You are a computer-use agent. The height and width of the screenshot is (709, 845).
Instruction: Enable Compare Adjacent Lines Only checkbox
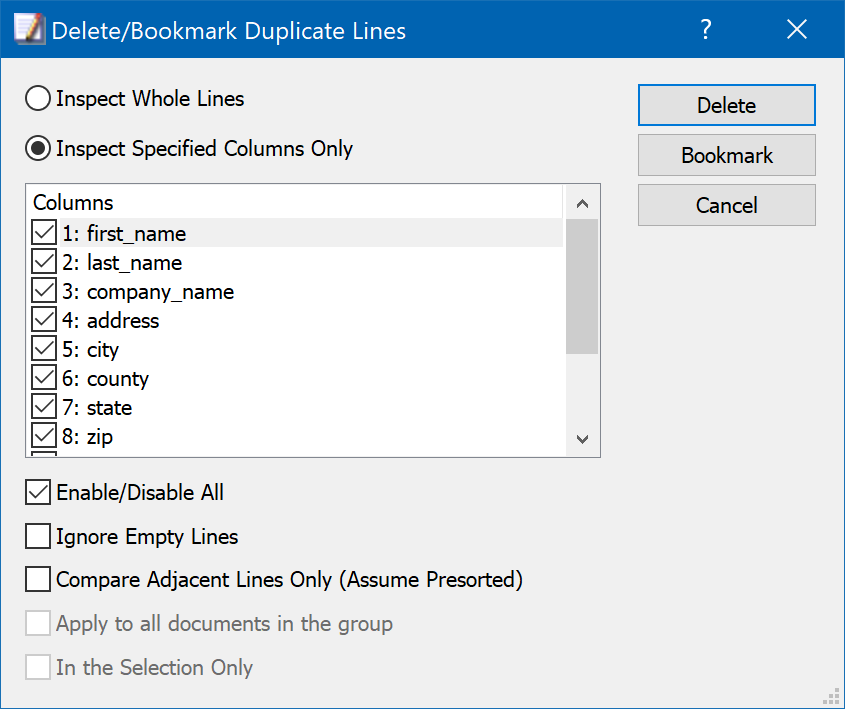click(x=38, y=580)
